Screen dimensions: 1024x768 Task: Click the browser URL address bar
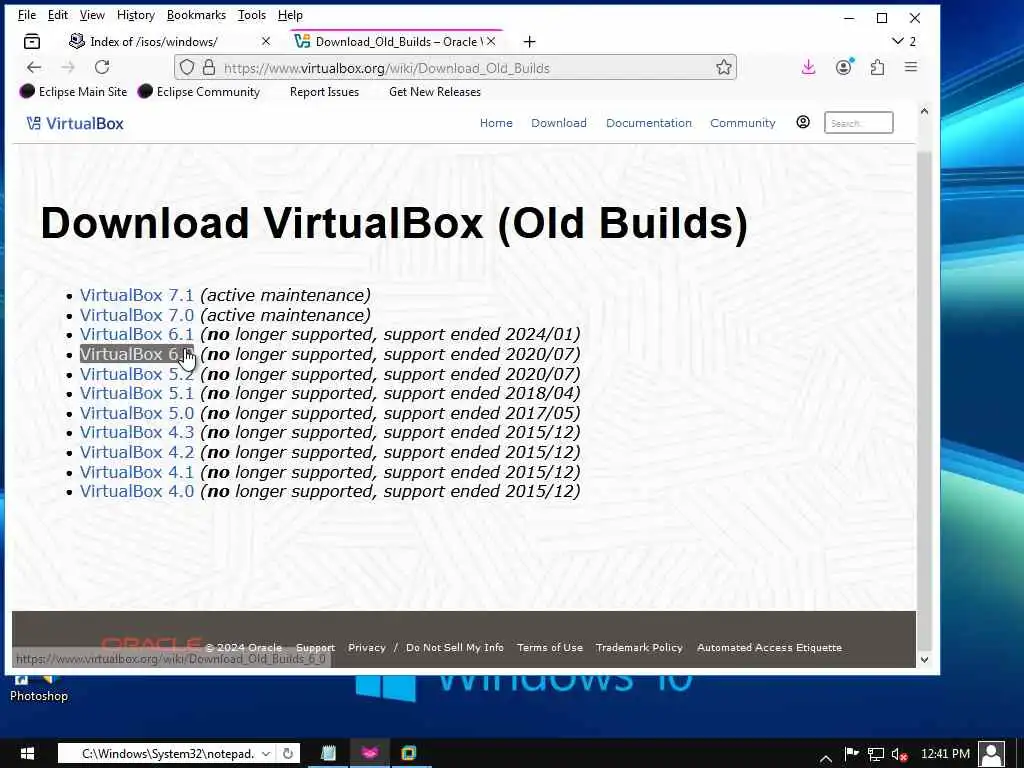[x=456, y=67]
